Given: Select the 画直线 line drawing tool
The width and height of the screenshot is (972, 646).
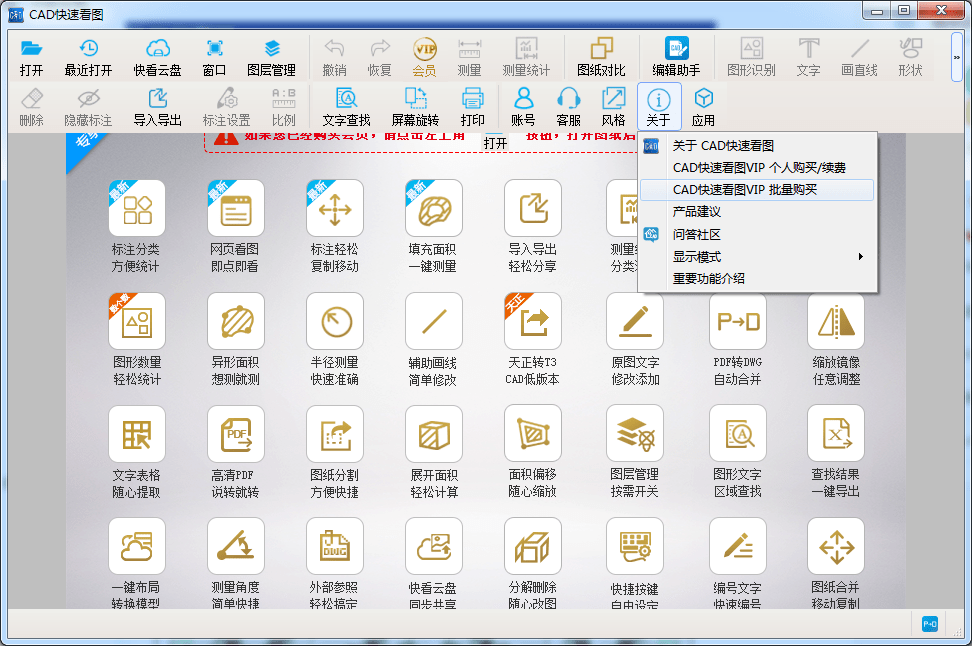Looking at the screenshot, I should (857, 56).
